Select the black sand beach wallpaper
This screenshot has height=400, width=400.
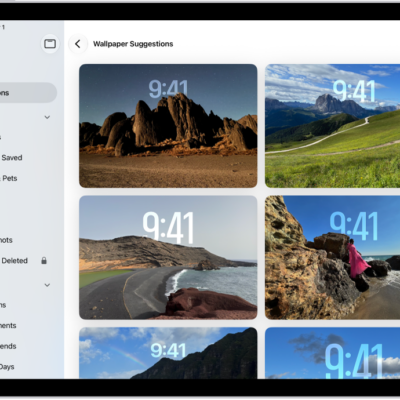tap(168, 257)
